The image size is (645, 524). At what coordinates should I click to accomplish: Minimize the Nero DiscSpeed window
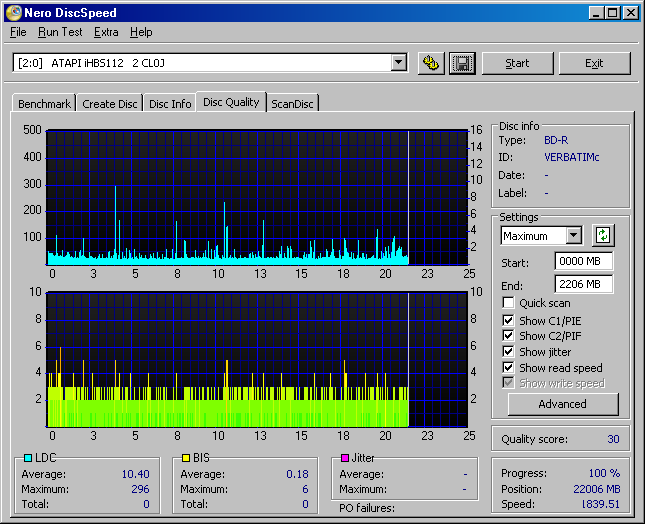tap(596, 13)
